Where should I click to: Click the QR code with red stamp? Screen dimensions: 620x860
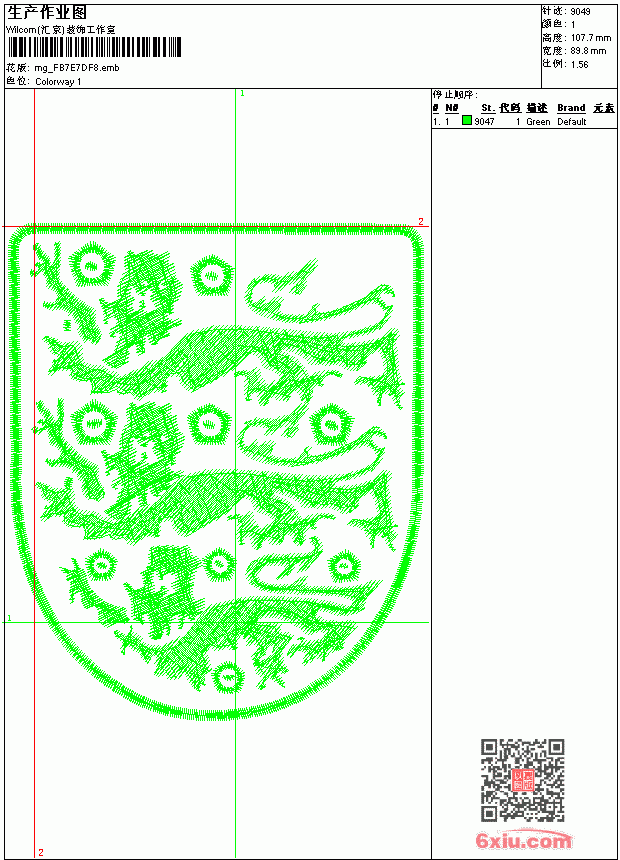tap(522, 779)
